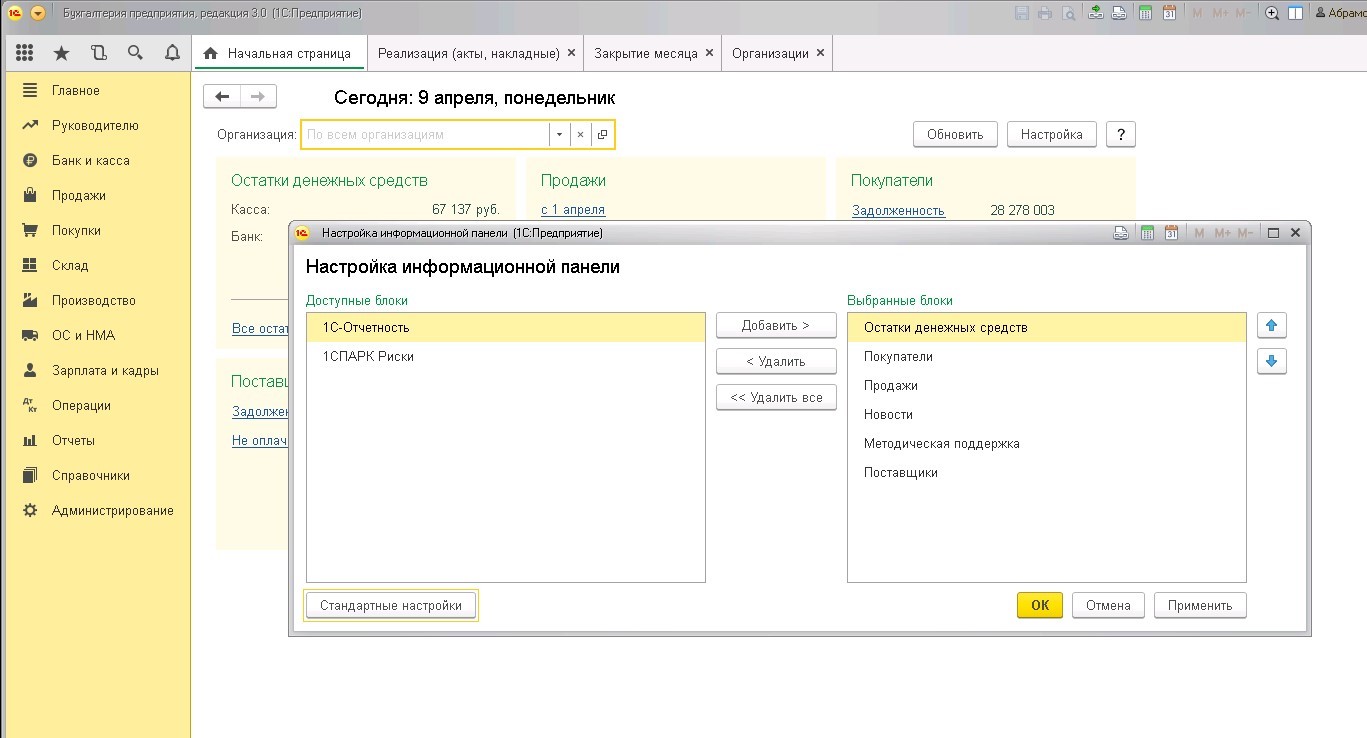
Task: Move selected block up with arrow
Action: pyautogui.click(x=1272, y=326)
